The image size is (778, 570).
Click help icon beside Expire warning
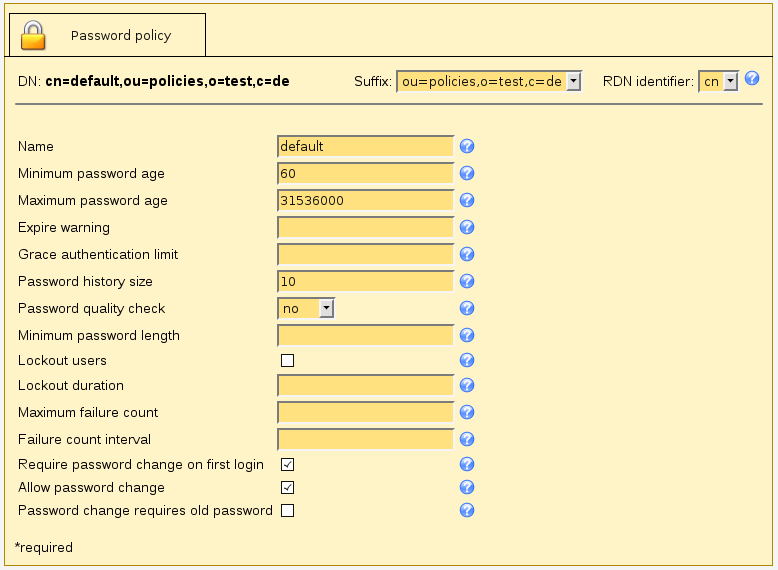pos(467,227)
